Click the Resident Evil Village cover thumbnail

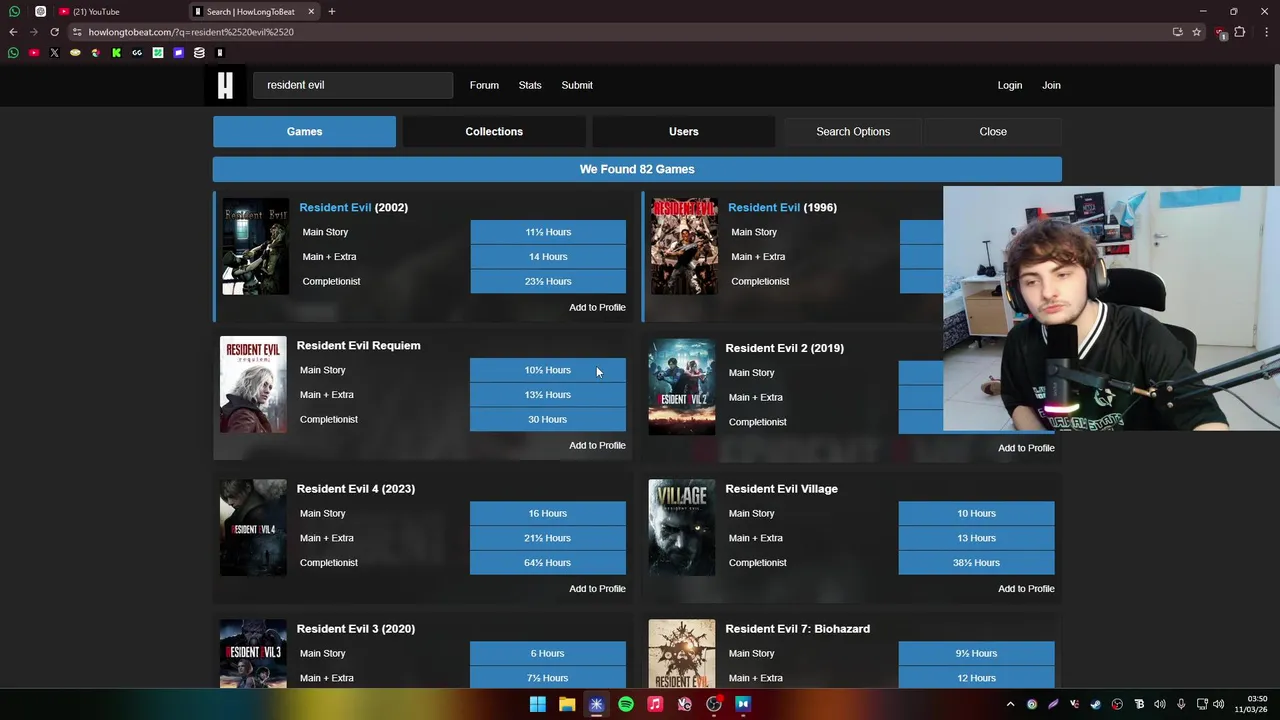pos(682,528)
